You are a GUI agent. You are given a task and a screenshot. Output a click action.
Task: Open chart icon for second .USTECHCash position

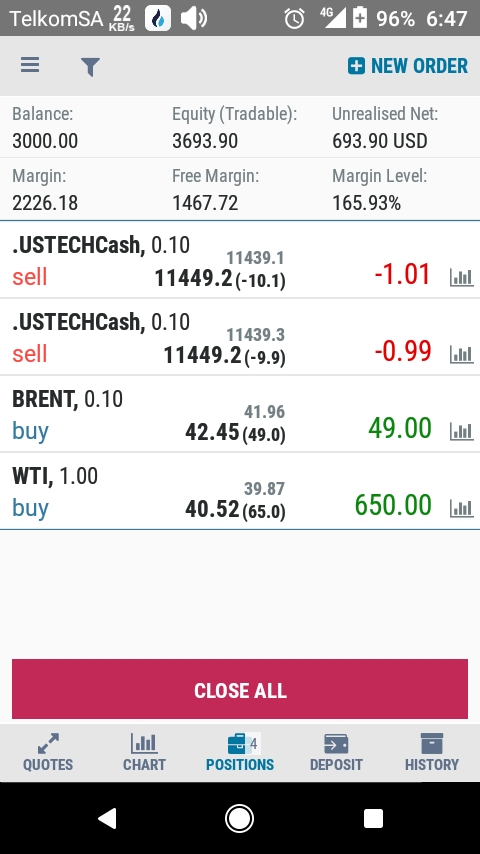click(461, 354)
